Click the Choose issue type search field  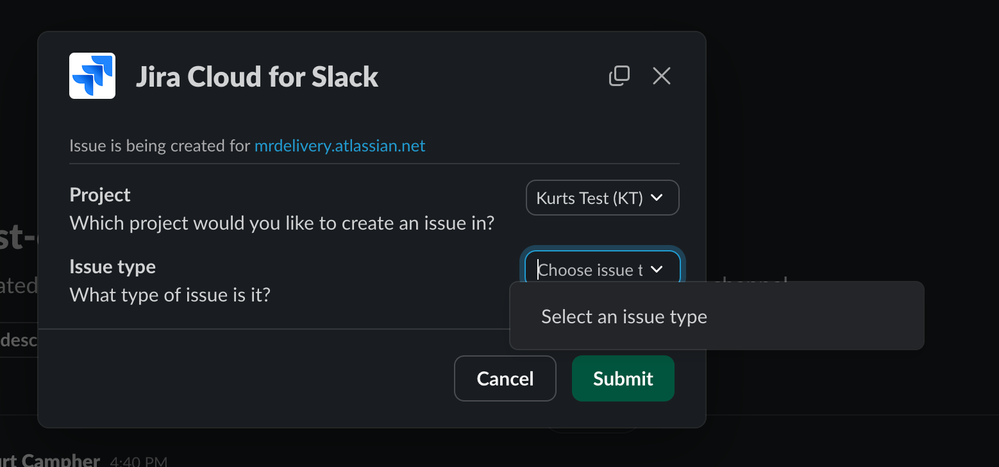click(602, 269)
